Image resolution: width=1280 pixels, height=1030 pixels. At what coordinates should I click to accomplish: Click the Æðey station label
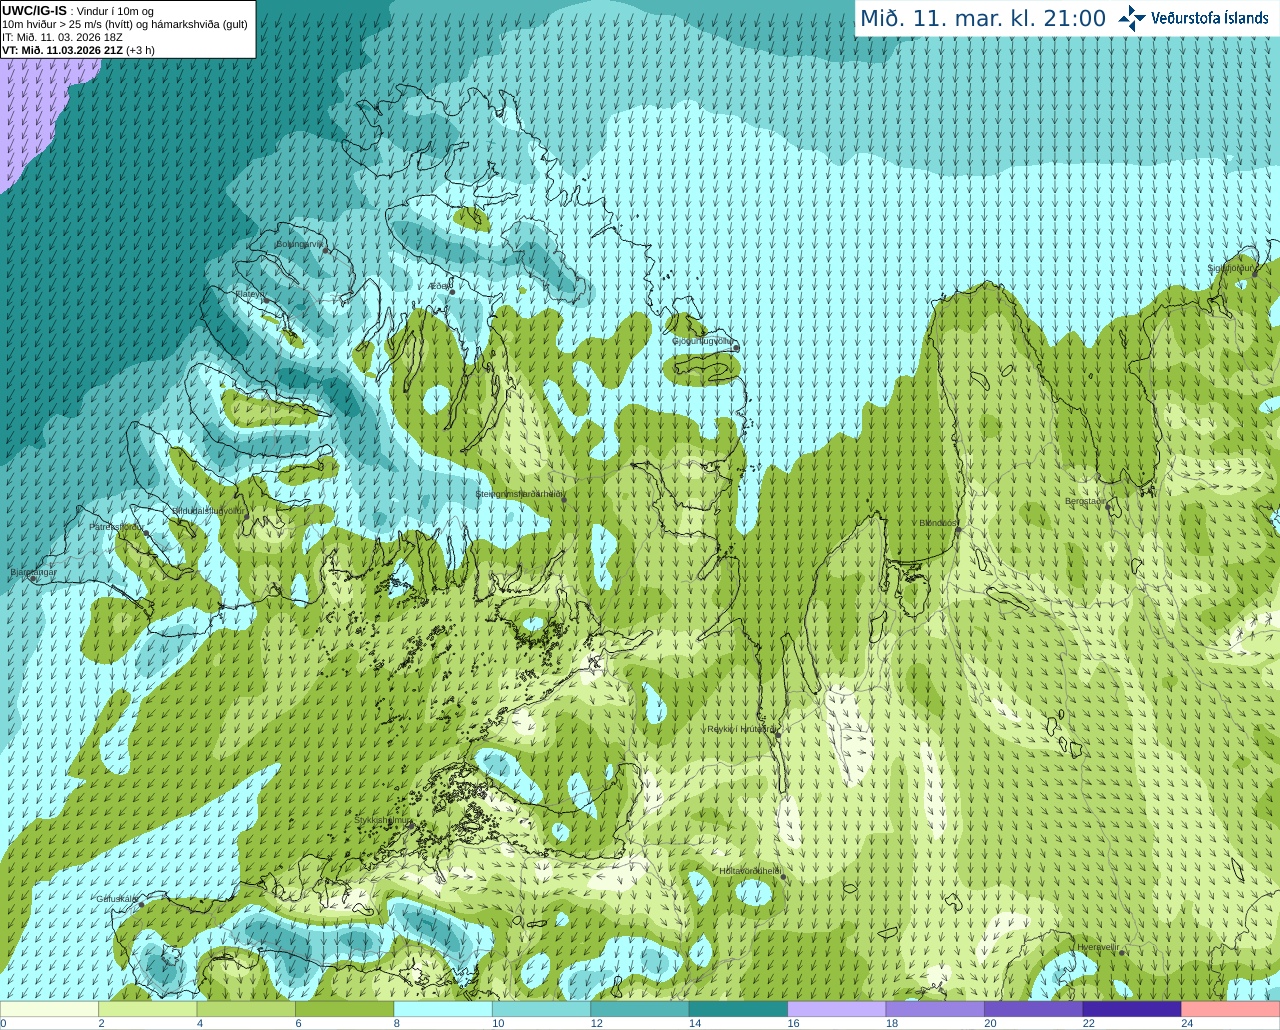tap(439, 286)
